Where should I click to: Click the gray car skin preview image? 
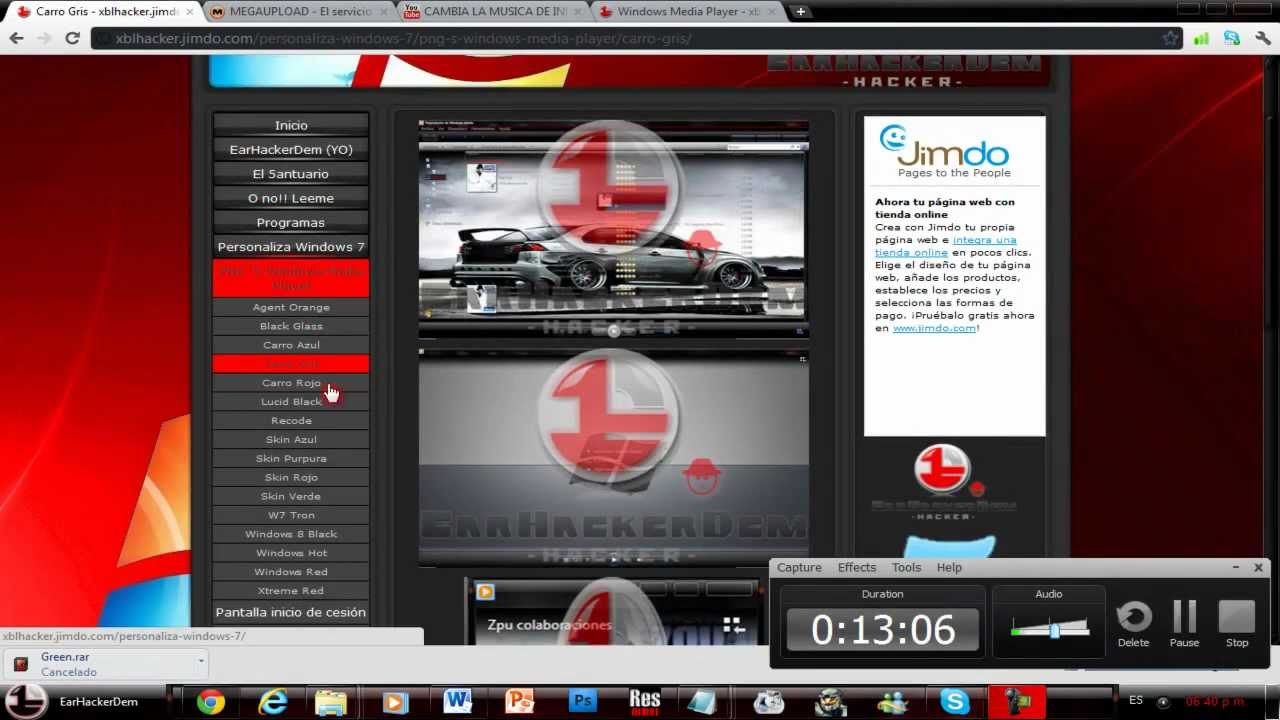click(x=613, y=229)
